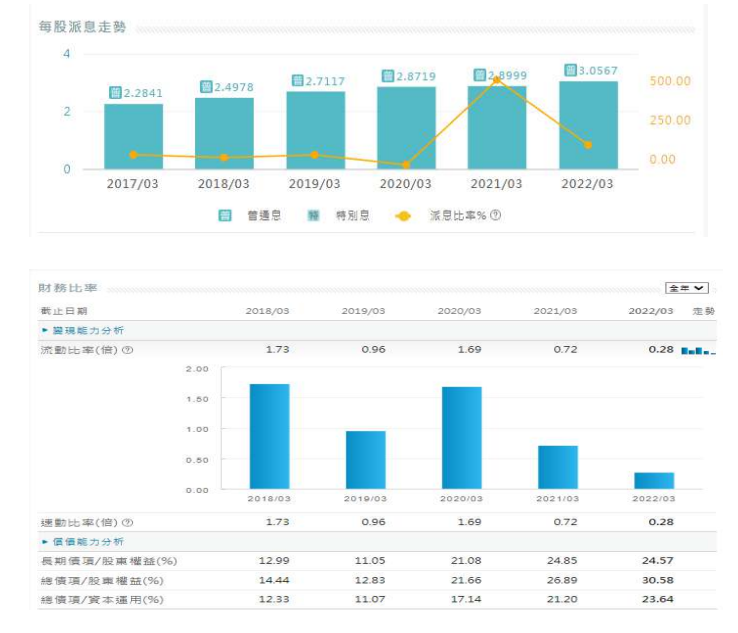Image resolution: width=738 pixels, height=633 pixels.
Task: Open the help icon beside 派息比率%
Action: tap(495, 215)
